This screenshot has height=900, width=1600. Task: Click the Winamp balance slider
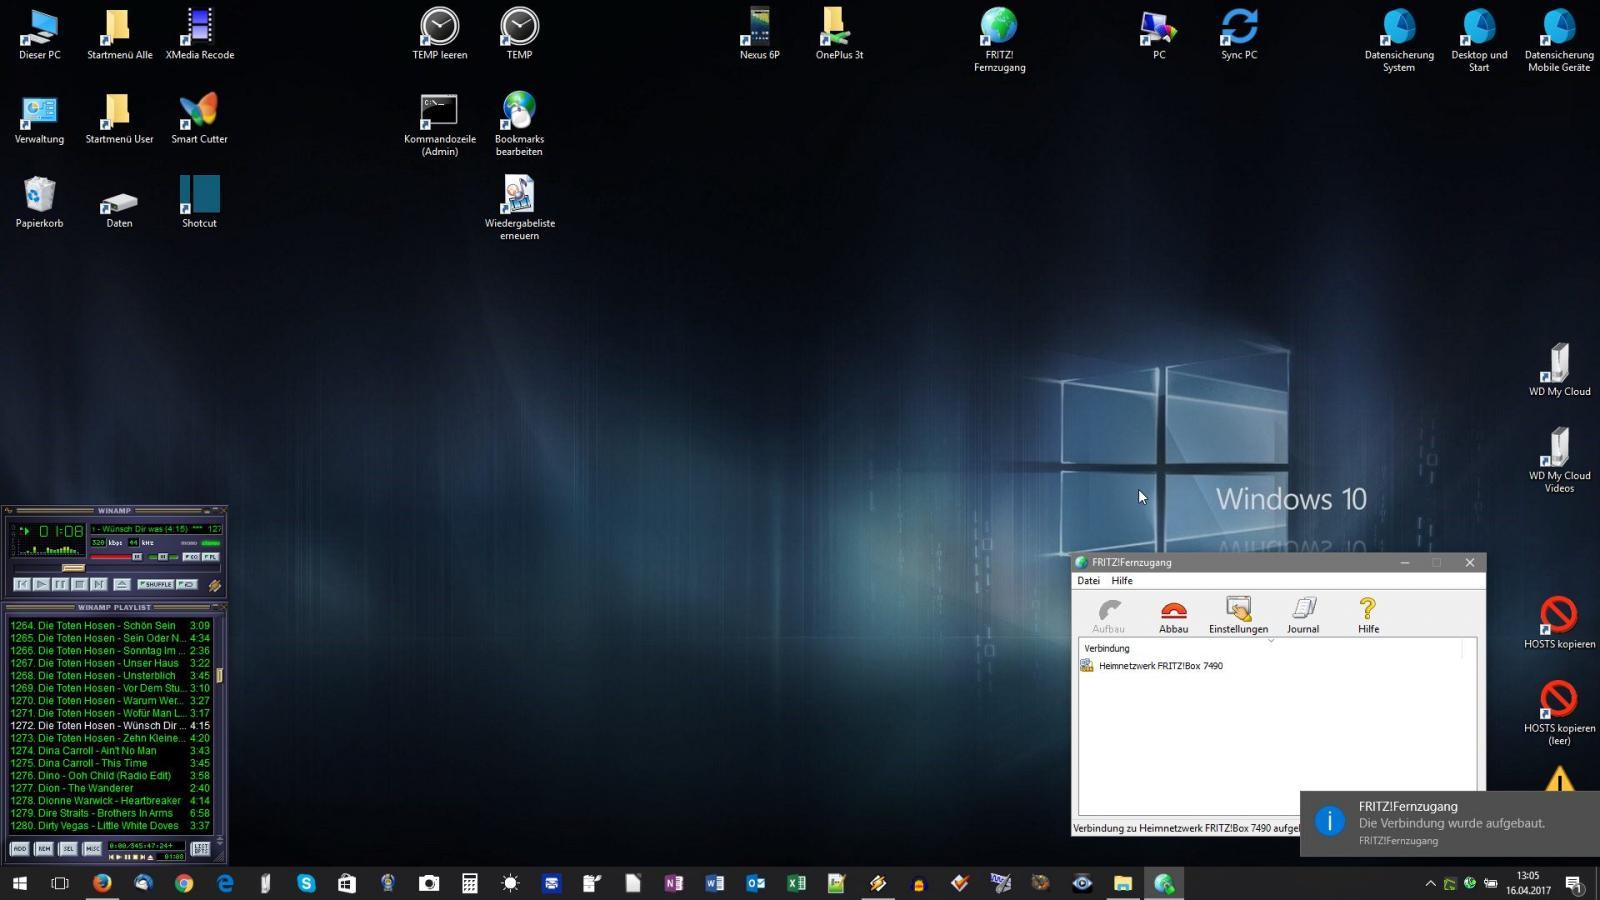coord(163,557)
